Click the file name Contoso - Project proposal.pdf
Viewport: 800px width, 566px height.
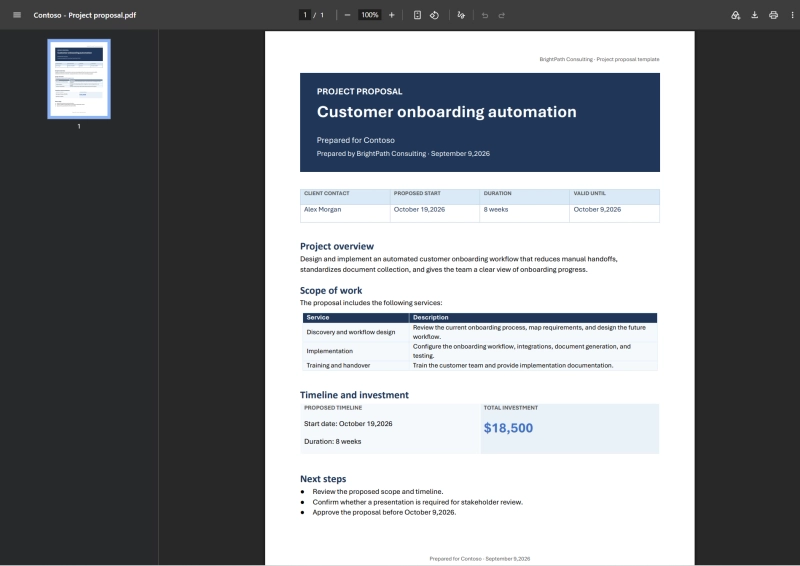pos(85,15)
